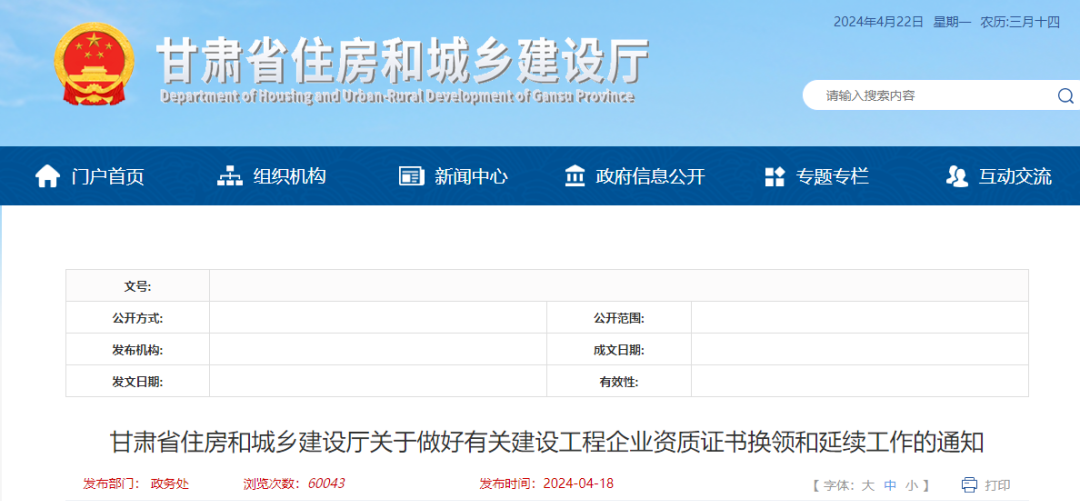Click the 发文日期 table label
This screenshot has height=501, width=1080.
(138, 382)
